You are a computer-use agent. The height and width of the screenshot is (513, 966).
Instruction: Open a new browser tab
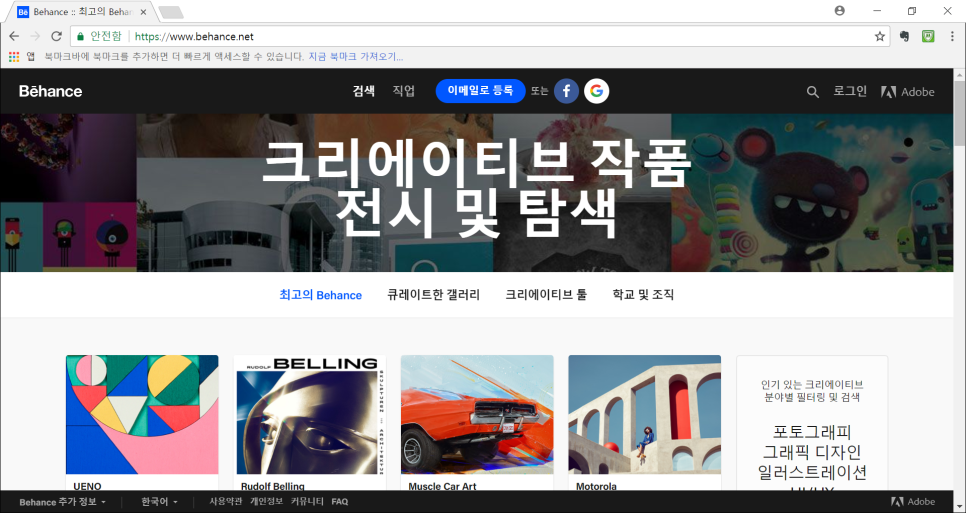170,12
